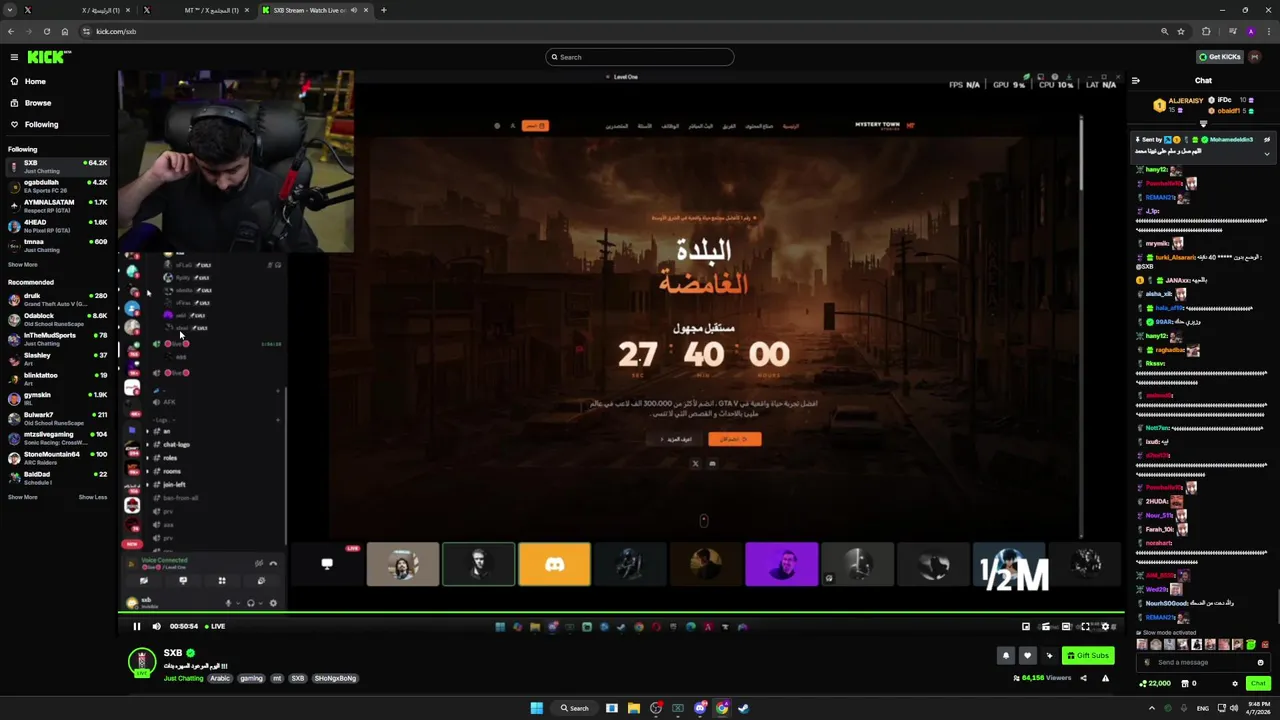Viewport: 1280px width, 720px height.
Task: Open StoneMountain64 recommended channel
Action: (x=57, y=458)
